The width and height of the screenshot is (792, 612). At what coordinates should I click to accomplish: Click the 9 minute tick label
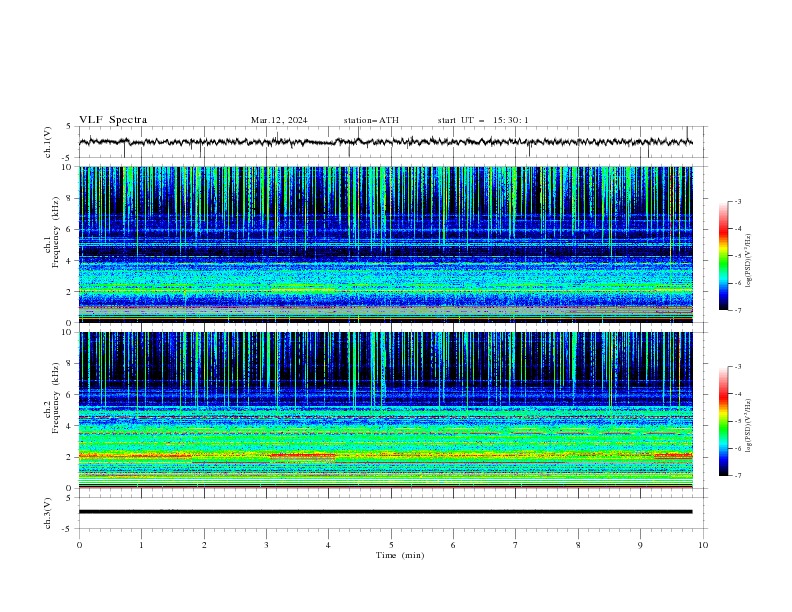pyautogui.click(x=640, y=545)
